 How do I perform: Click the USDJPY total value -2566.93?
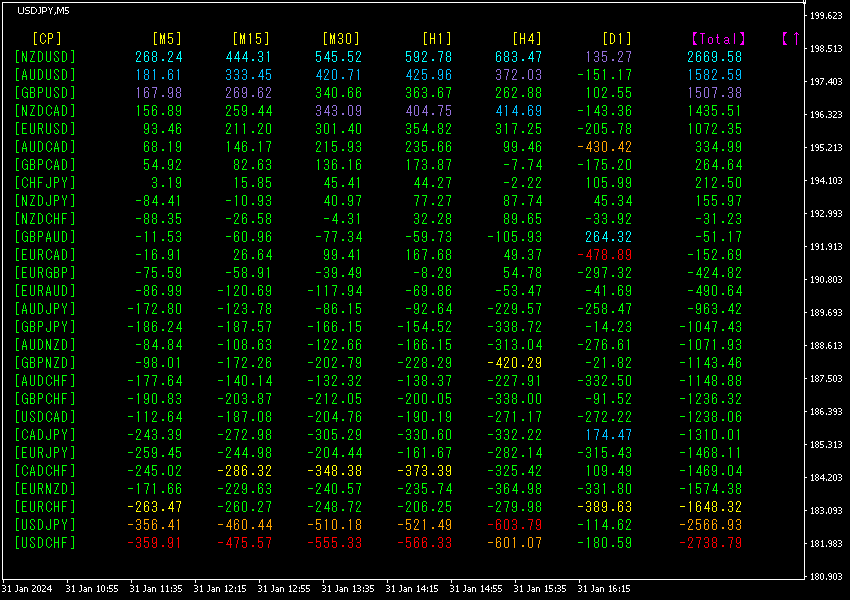coord(710,525)
